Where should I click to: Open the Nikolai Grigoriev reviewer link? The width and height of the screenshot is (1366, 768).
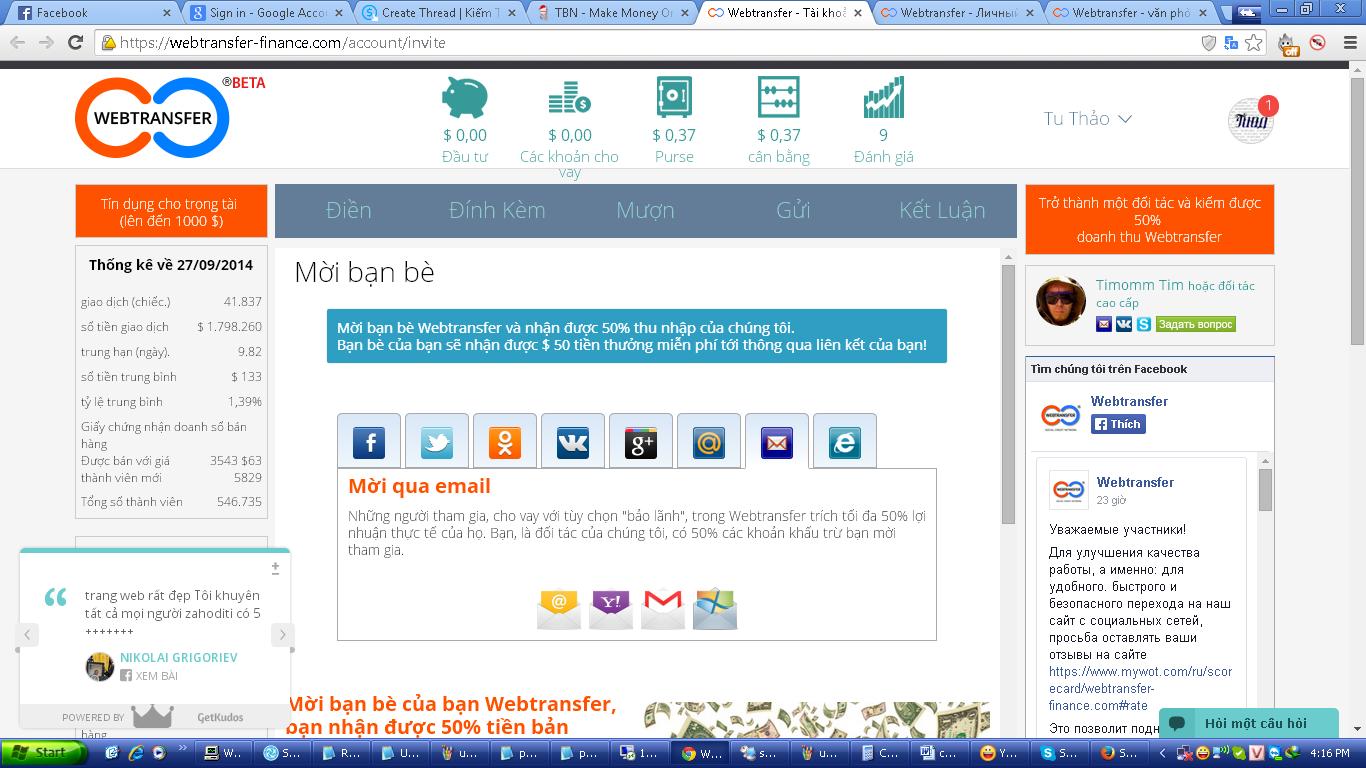179,658
